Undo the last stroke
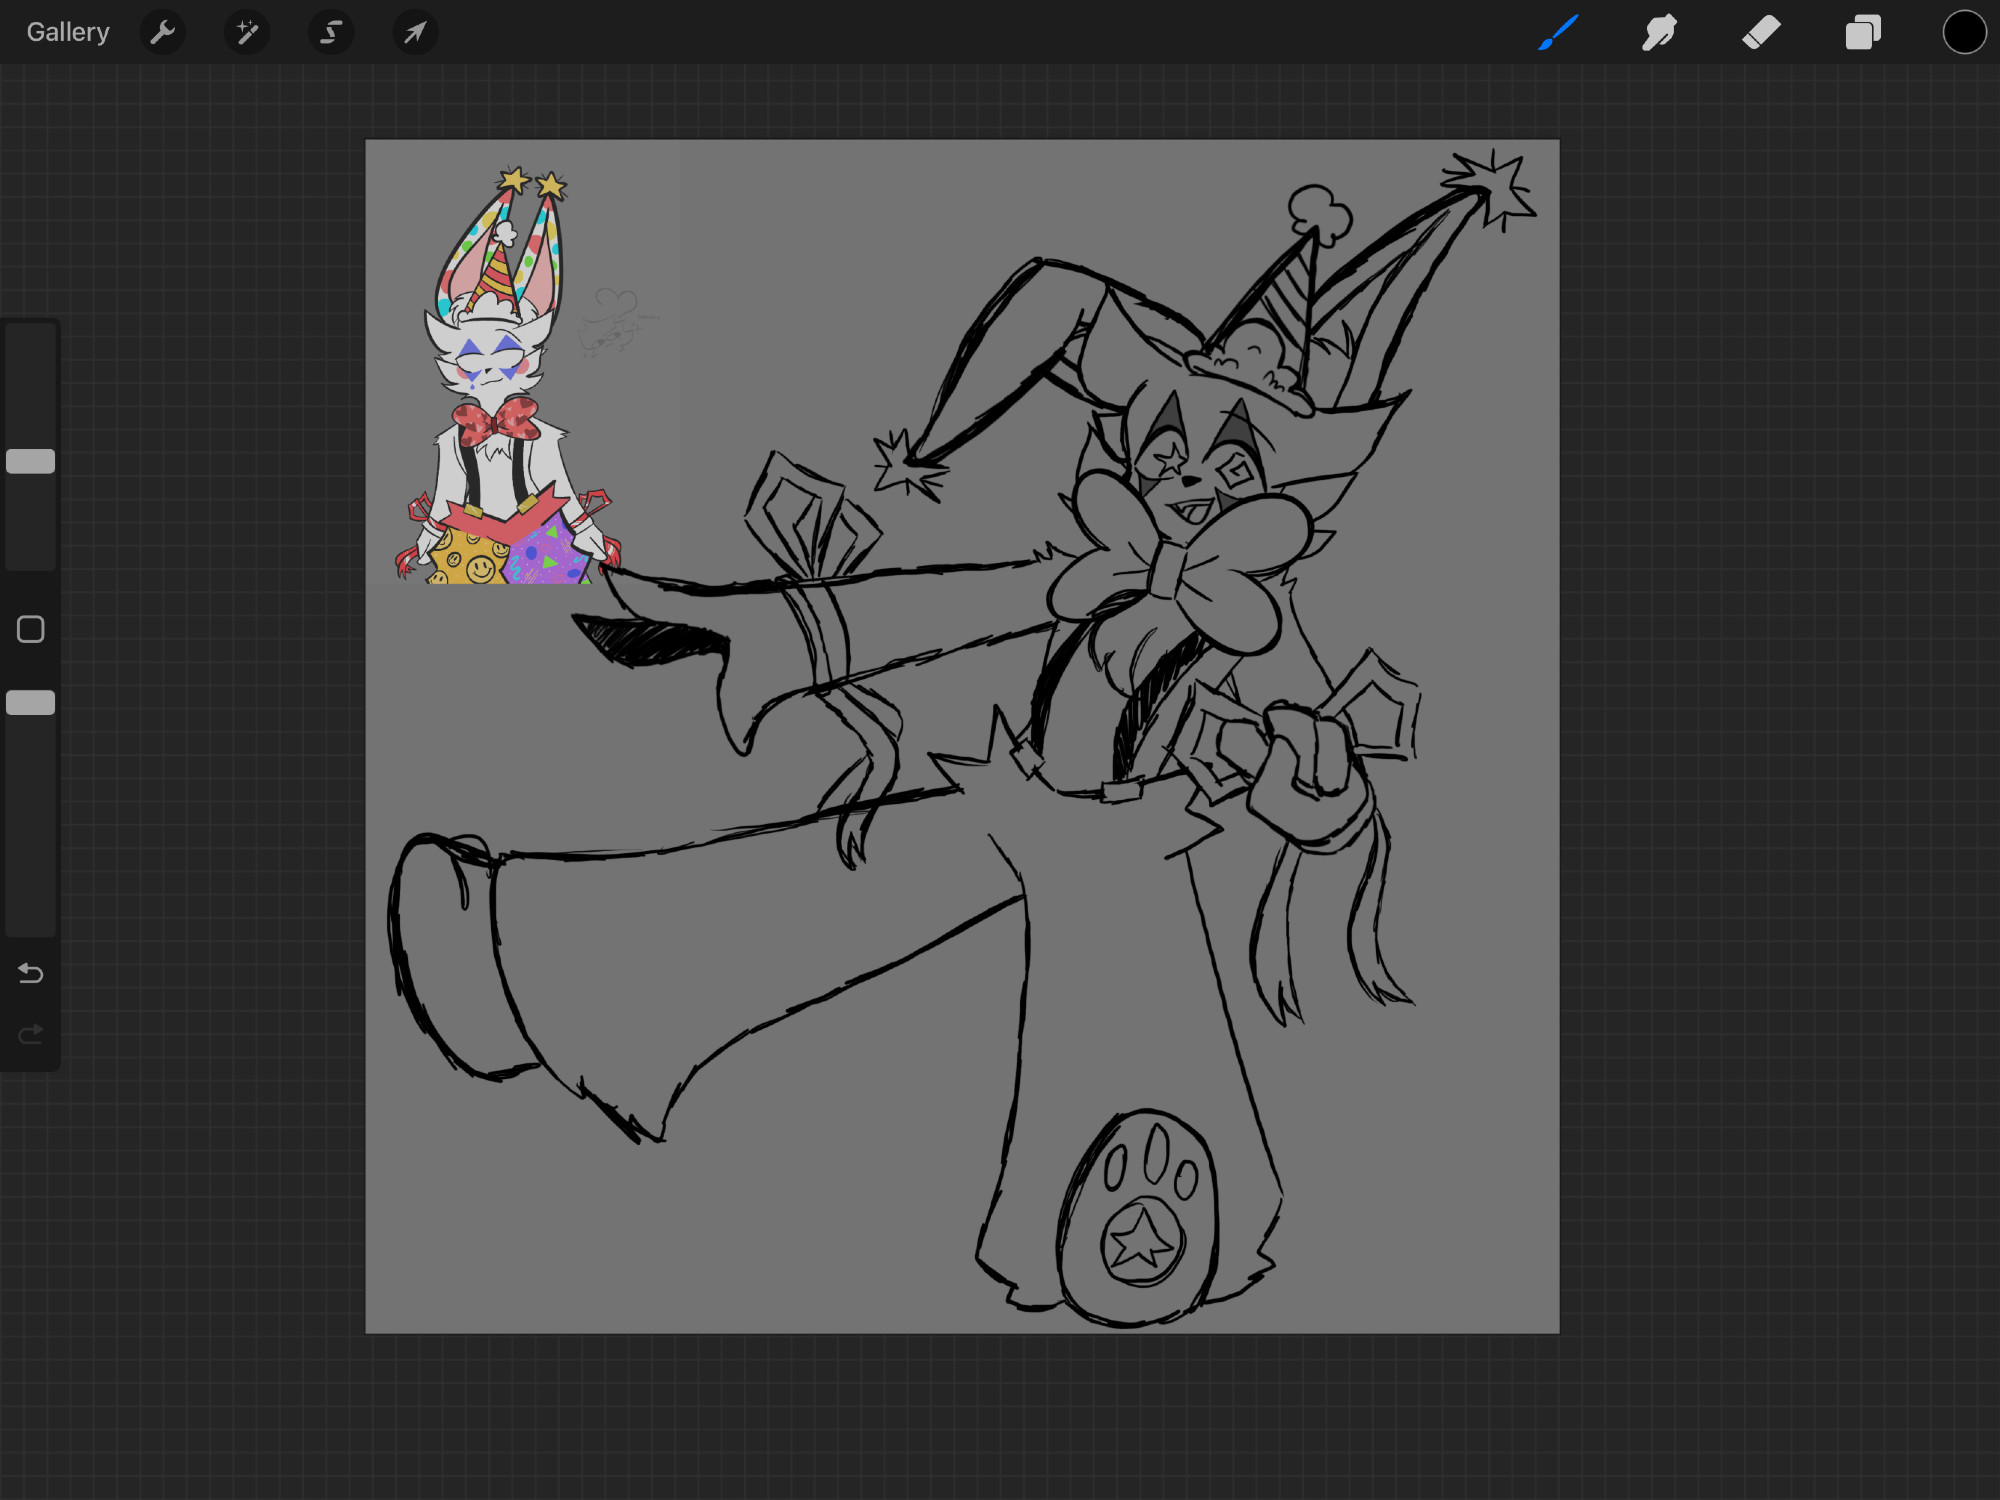This screenshot has height=1500, width=2000. (x=31, y=973)
